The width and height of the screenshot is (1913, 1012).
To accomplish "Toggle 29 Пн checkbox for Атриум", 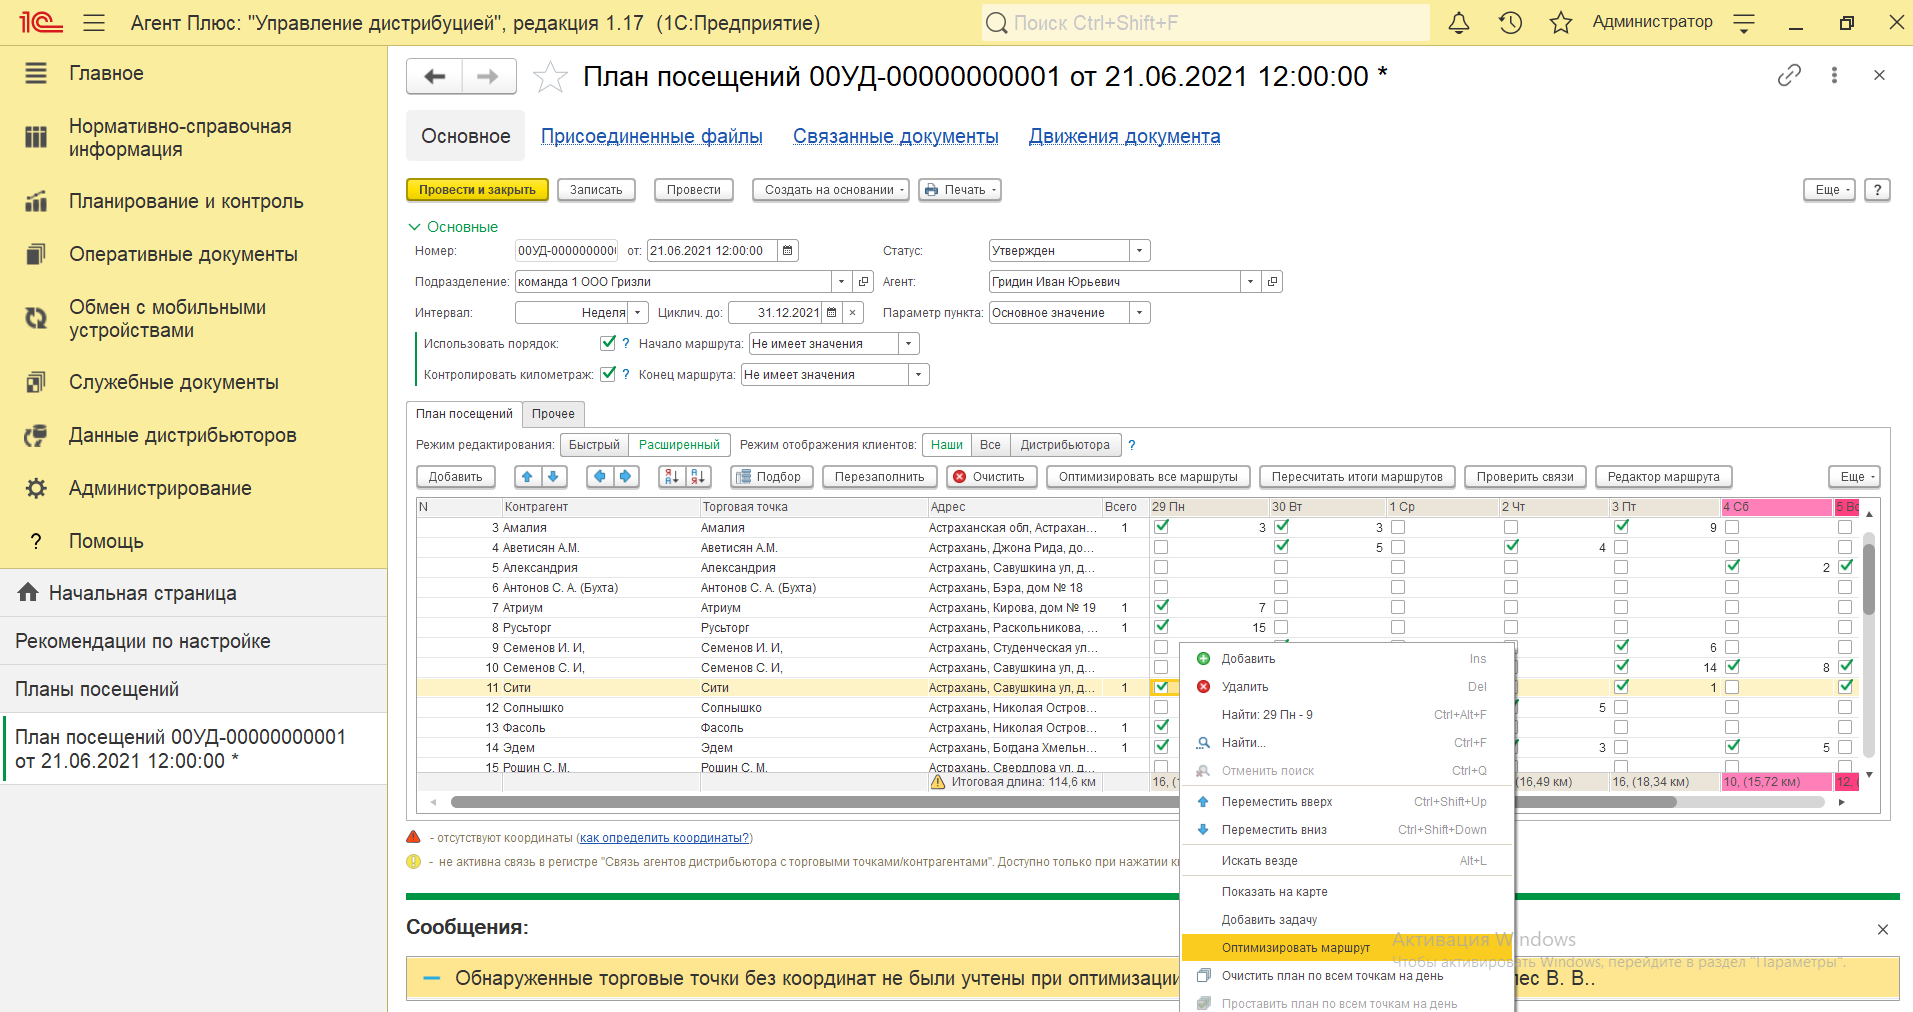I will [x=1161, y=607].
